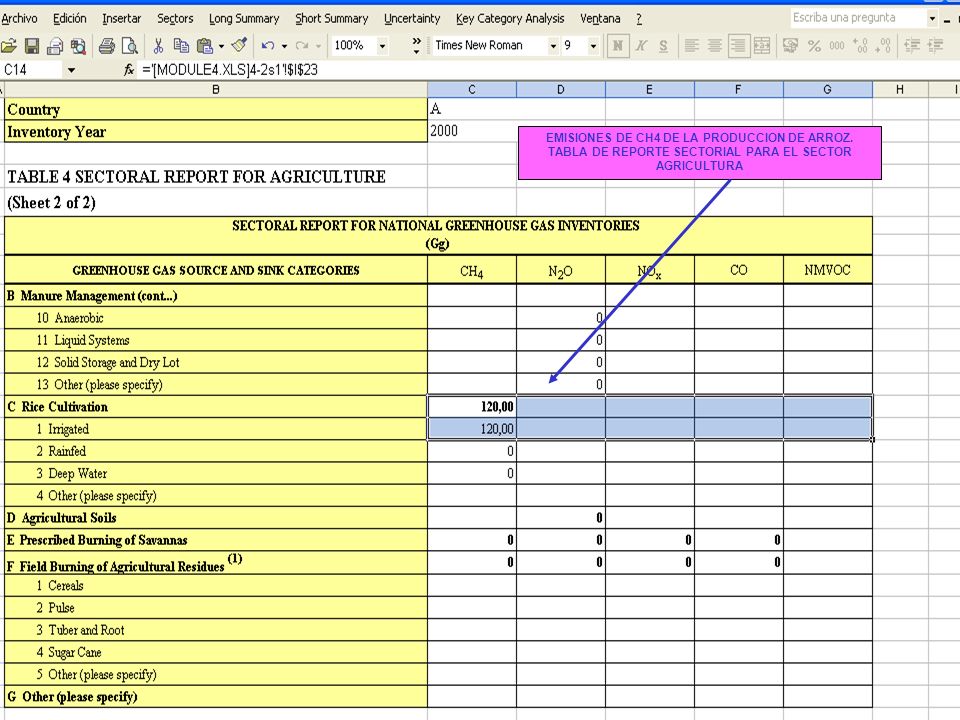Click the Cut scissors icon
Viewport: 960px width, 720px height.
point(158,45)
